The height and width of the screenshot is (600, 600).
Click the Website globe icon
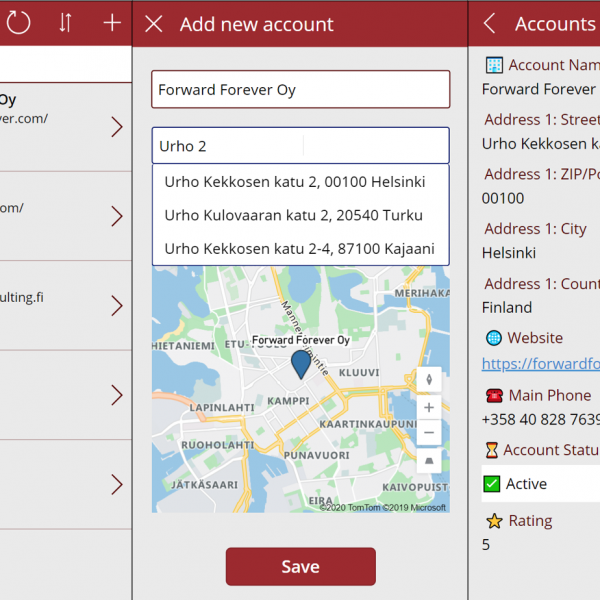tap(494, 338)
